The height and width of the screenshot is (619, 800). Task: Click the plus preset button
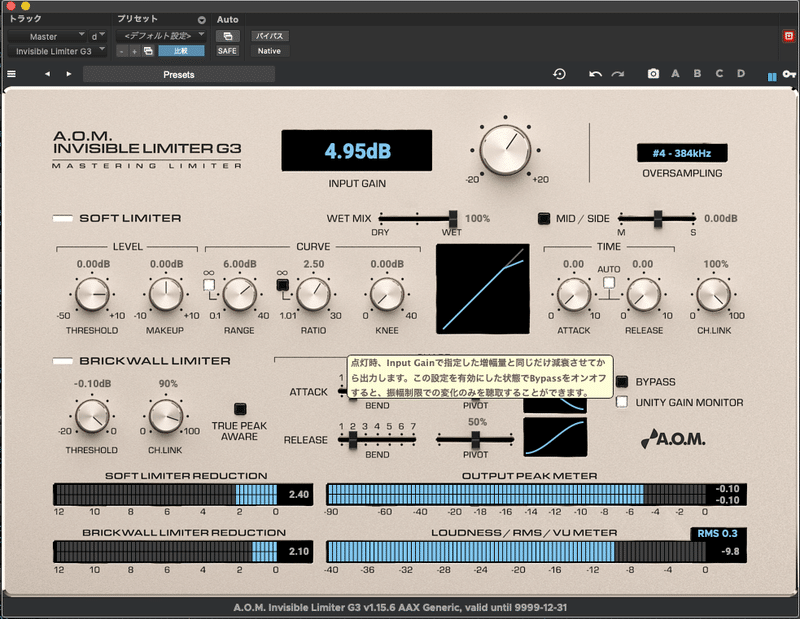pyautogui.click(x=134, y=51)
